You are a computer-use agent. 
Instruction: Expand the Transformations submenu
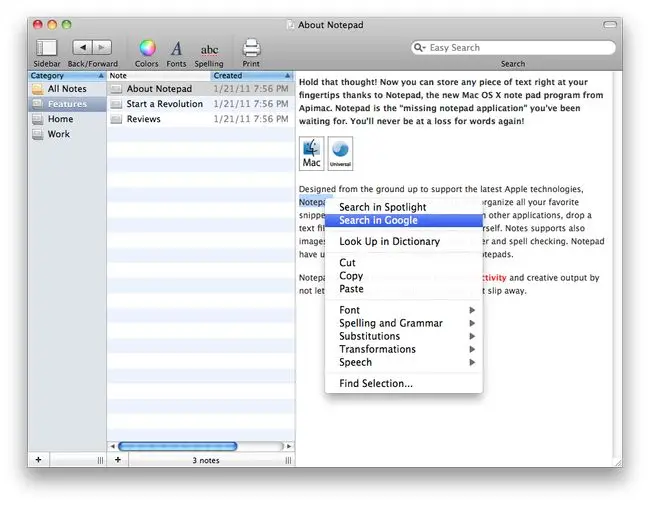tap(404, 349)
